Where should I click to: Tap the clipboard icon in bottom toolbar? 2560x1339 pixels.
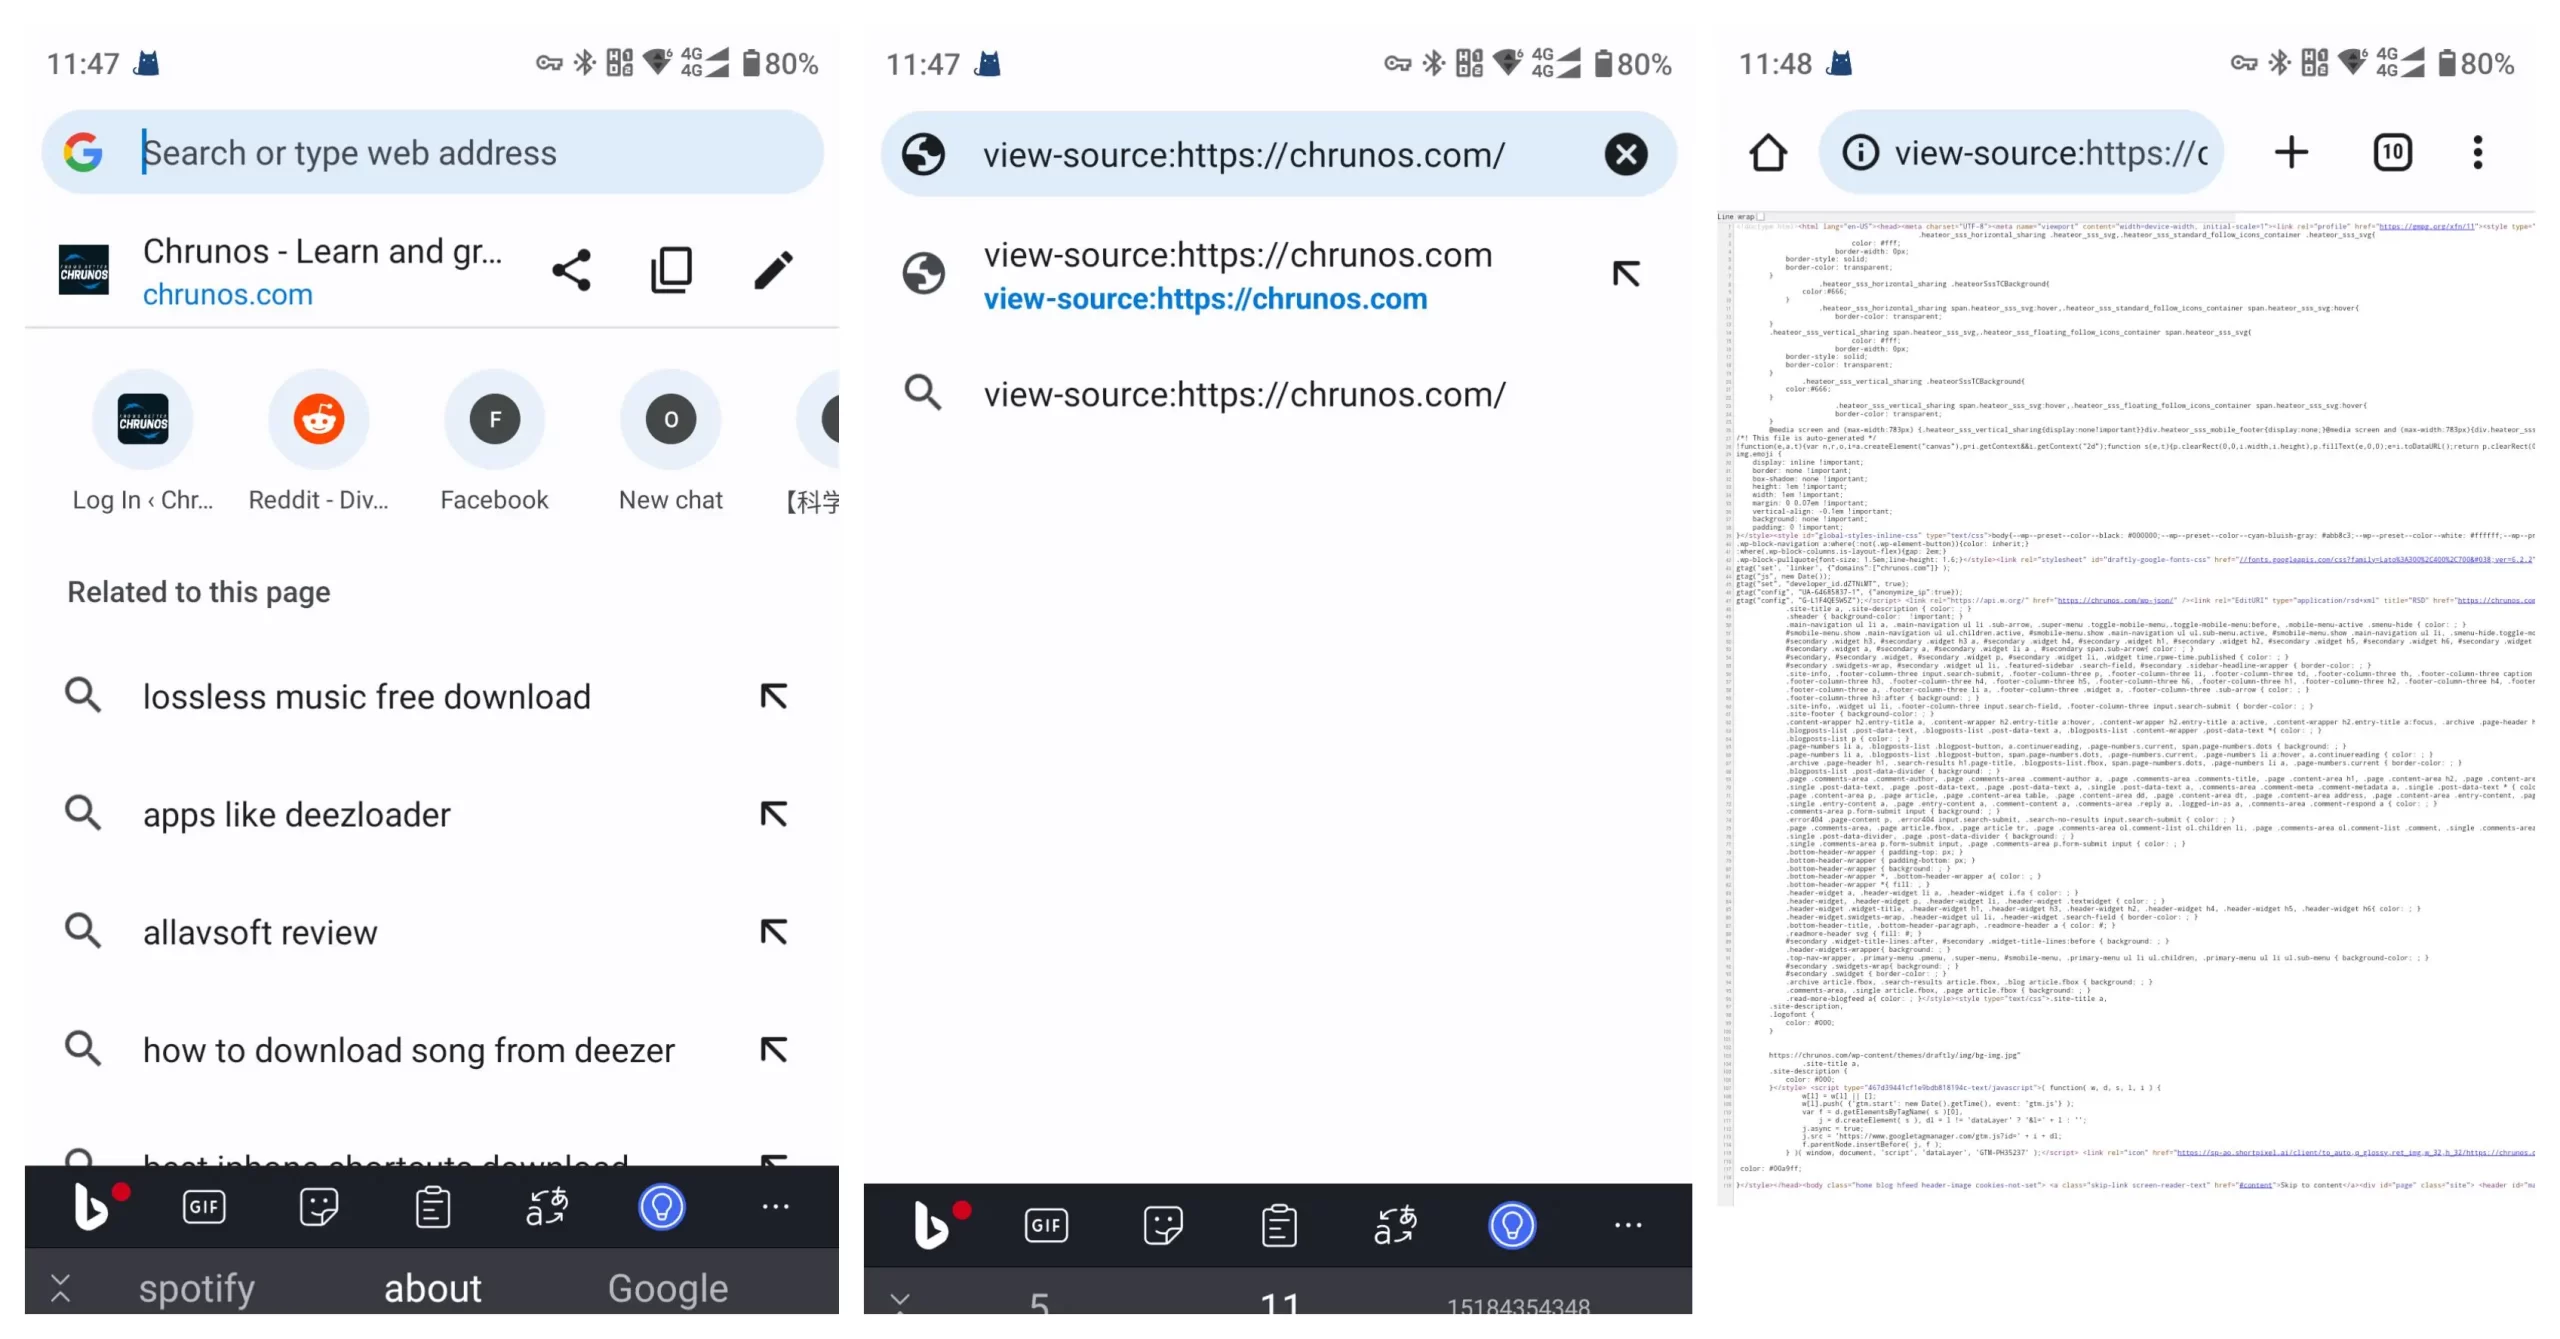(432, 1204)
